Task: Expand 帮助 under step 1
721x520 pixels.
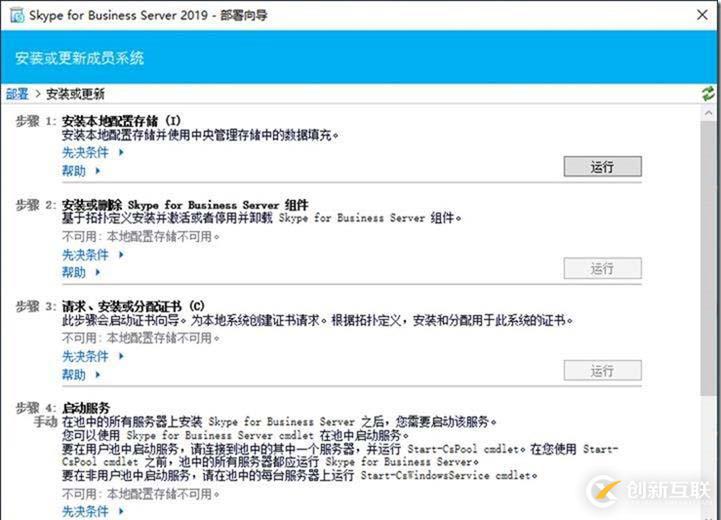Action: [74, 171]
